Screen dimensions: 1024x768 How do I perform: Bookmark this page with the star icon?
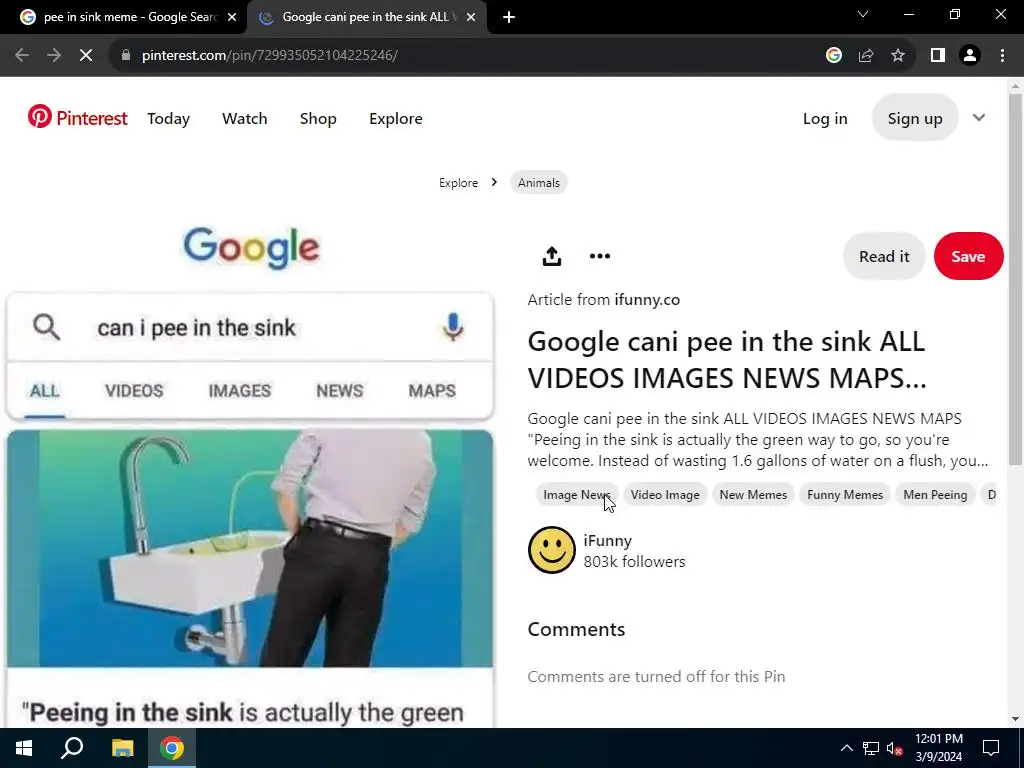pyautogui.click(x=898, y=56)
